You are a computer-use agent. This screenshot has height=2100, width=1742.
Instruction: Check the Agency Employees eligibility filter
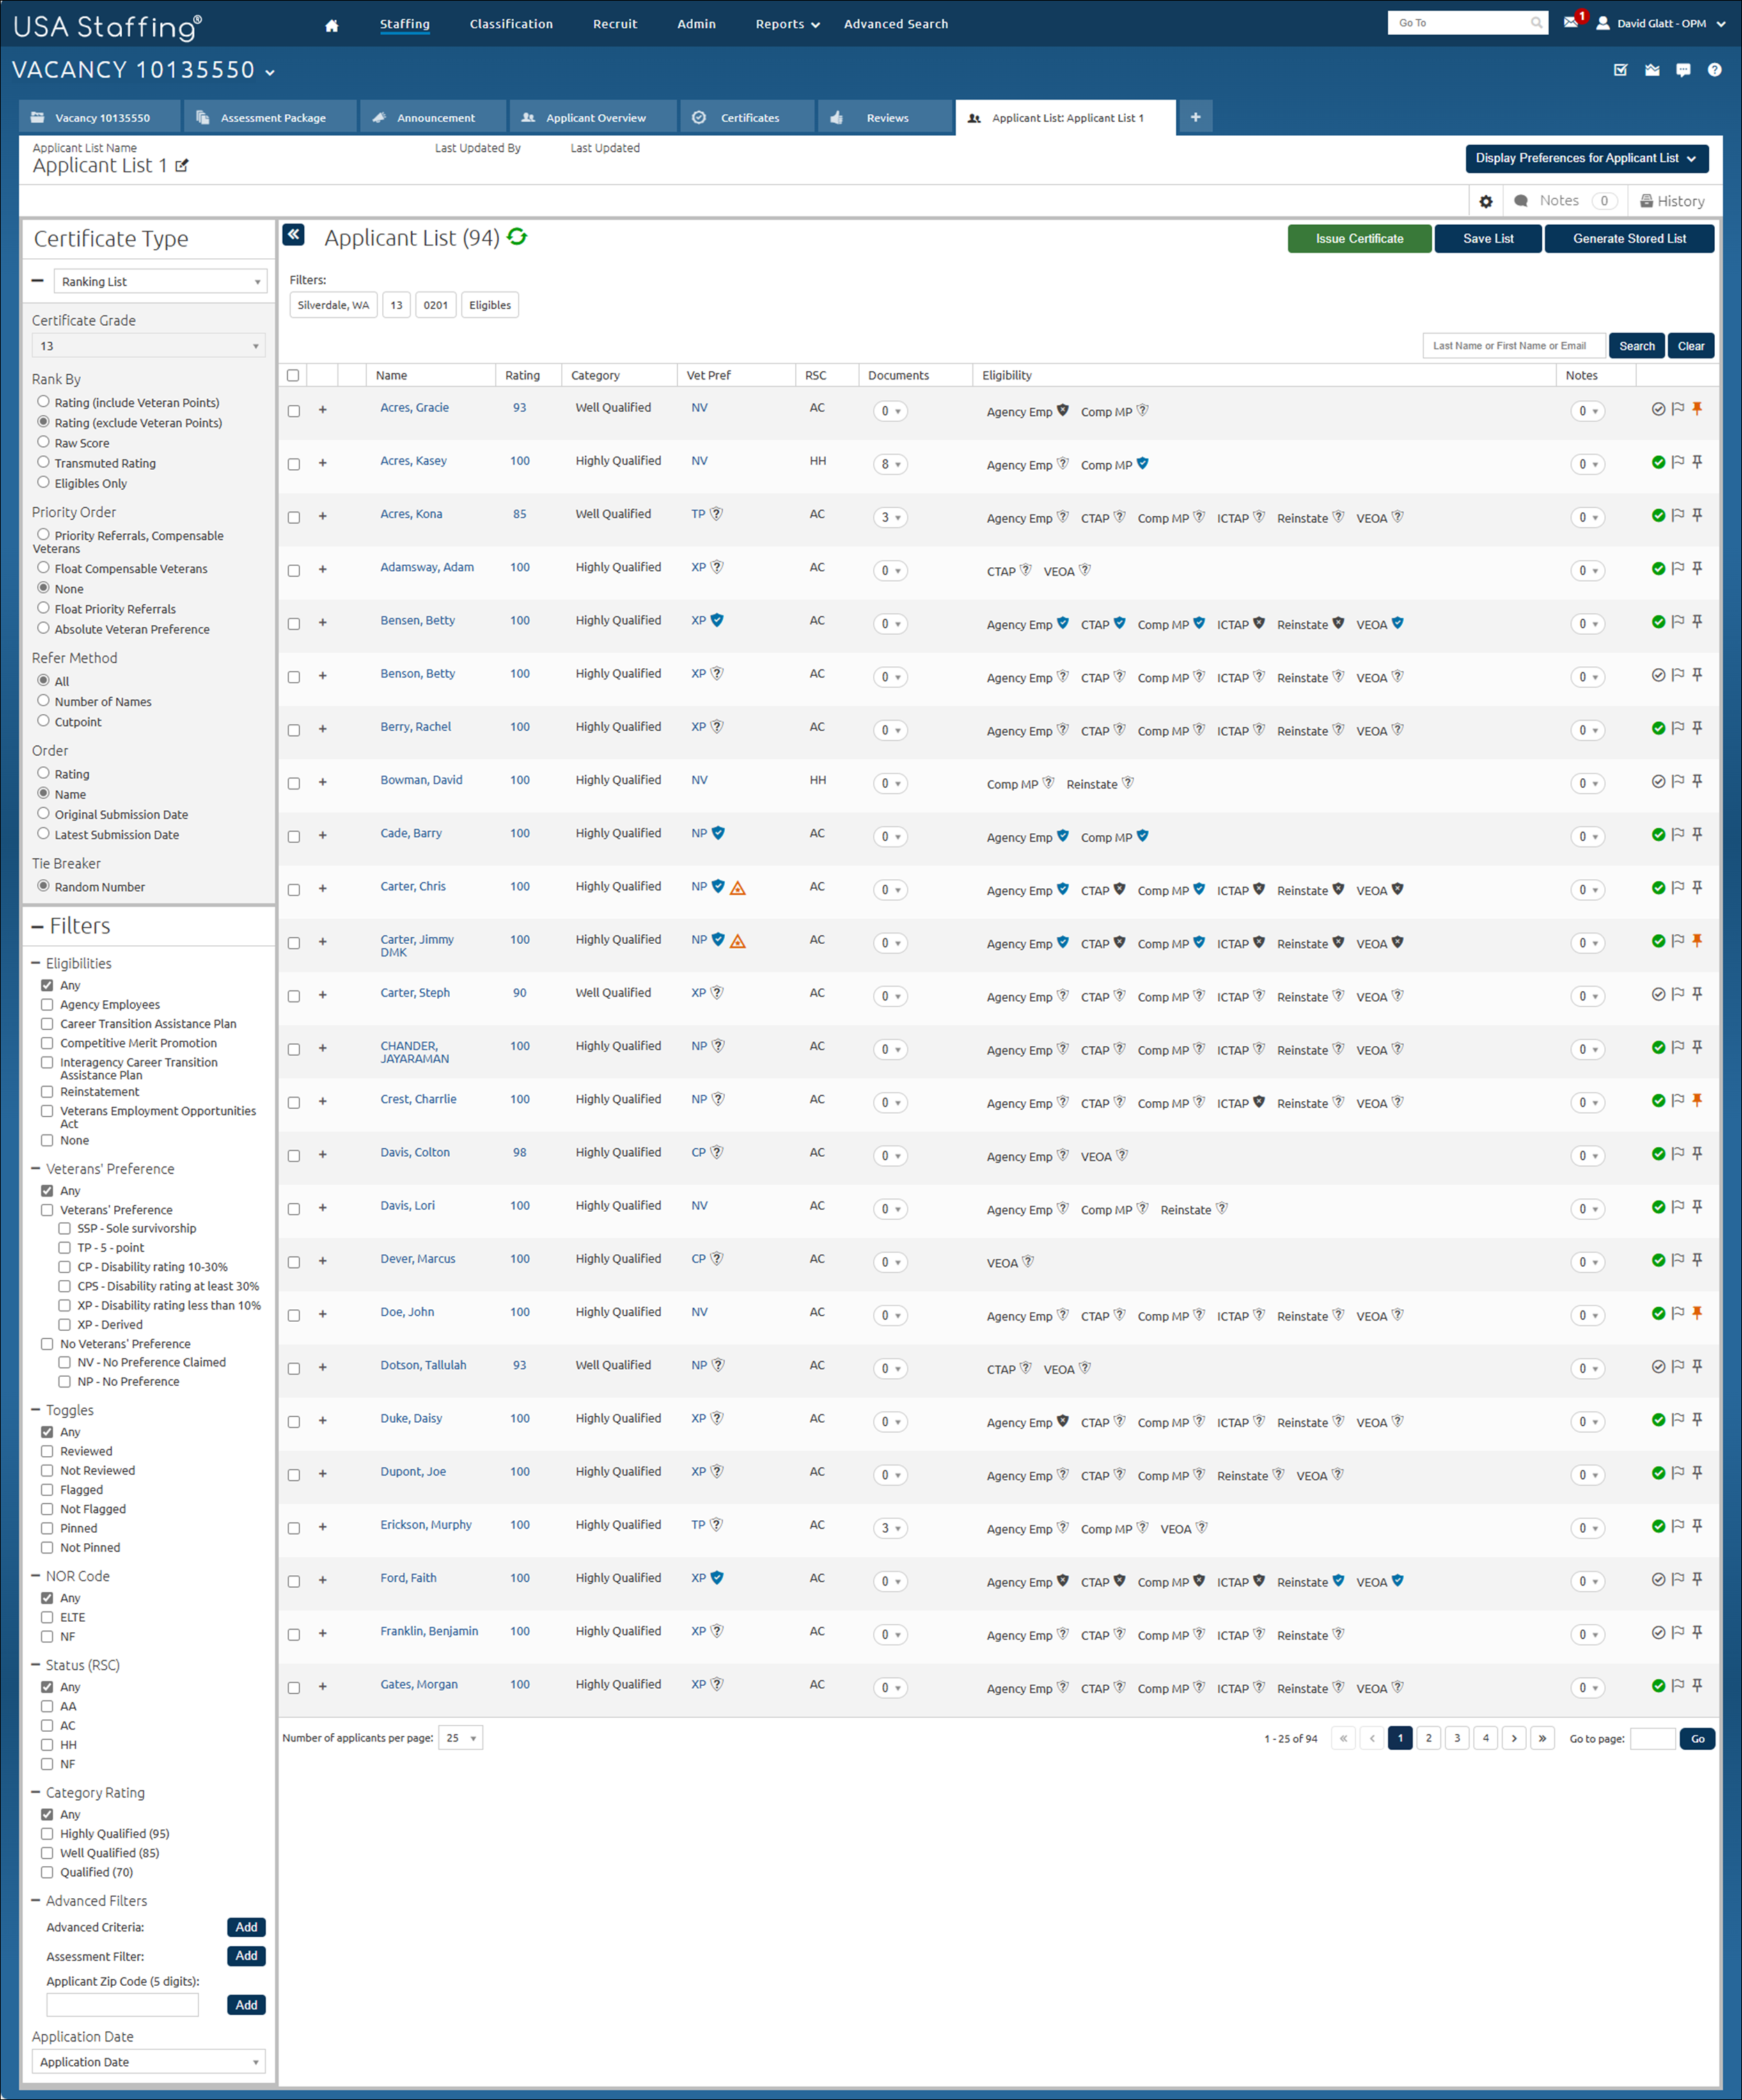point(47,1004)
